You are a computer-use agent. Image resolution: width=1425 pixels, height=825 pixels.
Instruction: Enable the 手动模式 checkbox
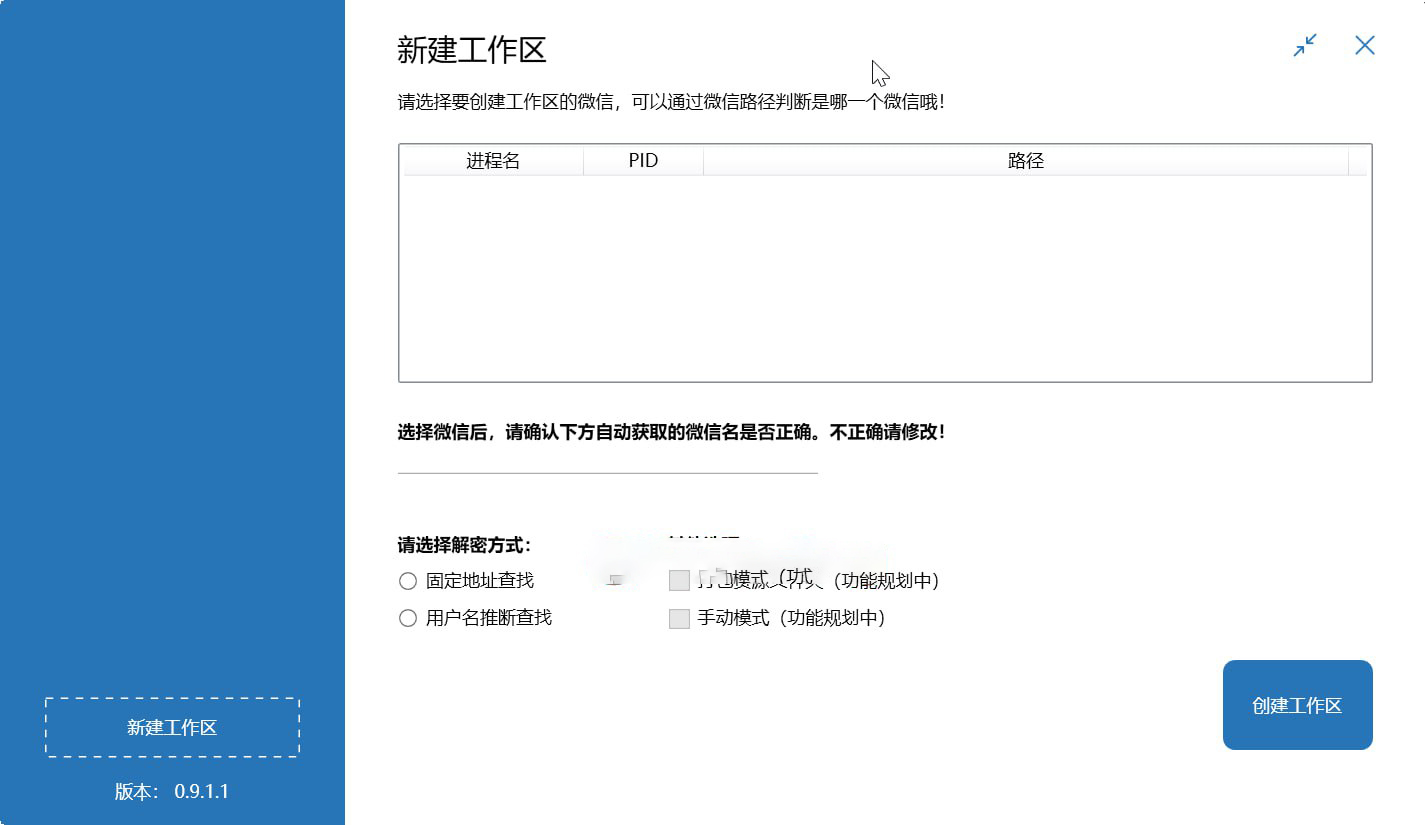point(679,618)
